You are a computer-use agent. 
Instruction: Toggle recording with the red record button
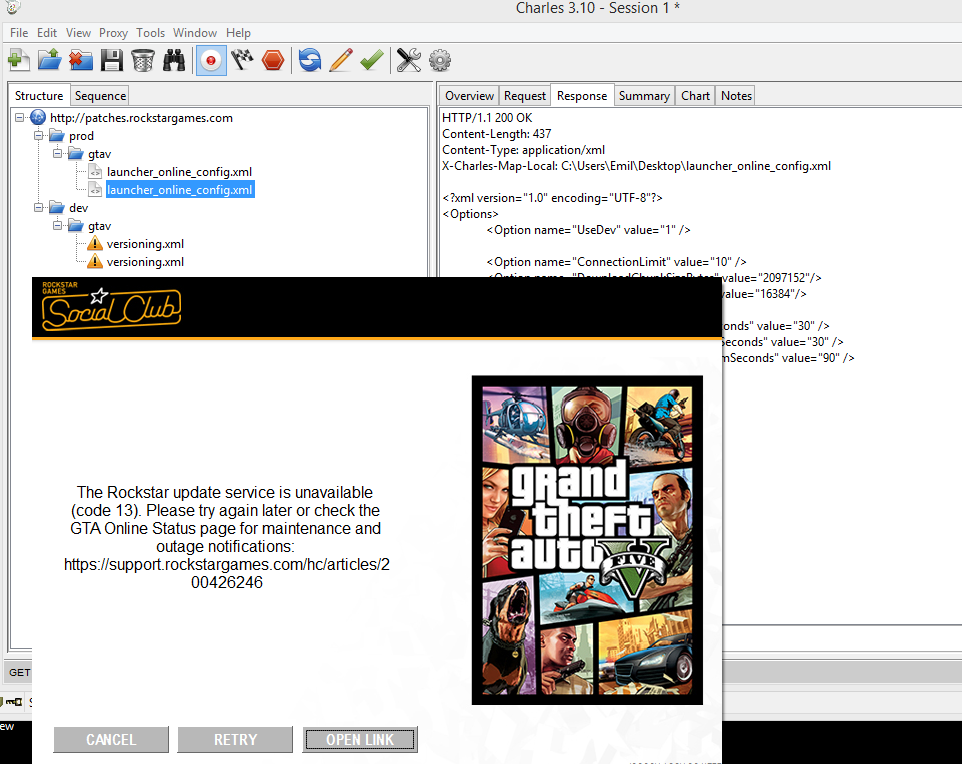click(211, 60)
